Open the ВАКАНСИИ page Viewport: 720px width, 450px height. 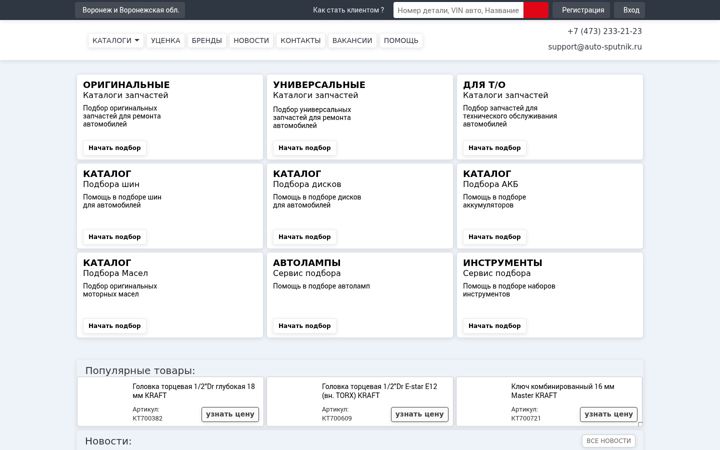(352, 40)
